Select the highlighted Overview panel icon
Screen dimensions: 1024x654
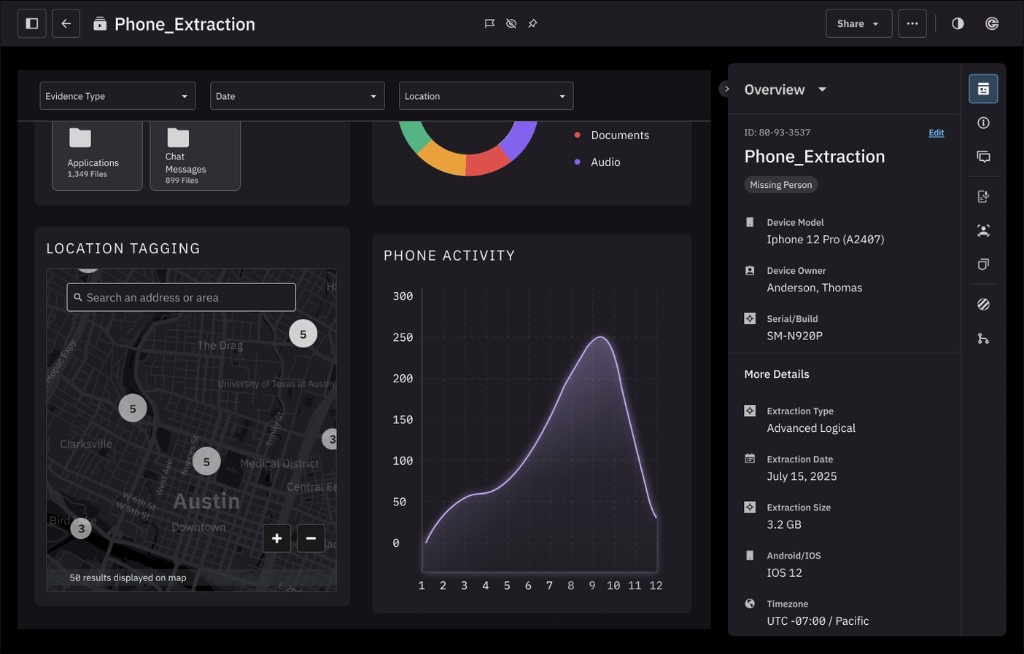point(983,88)
